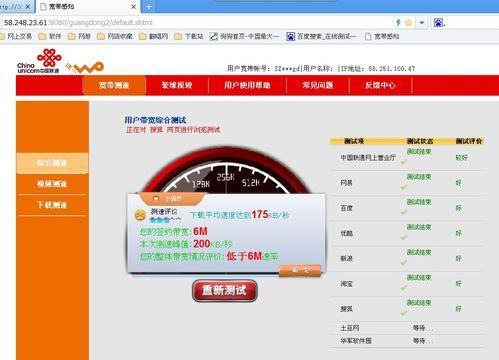
Task: Click the 测试项 column header
Action: pos(354,141)
